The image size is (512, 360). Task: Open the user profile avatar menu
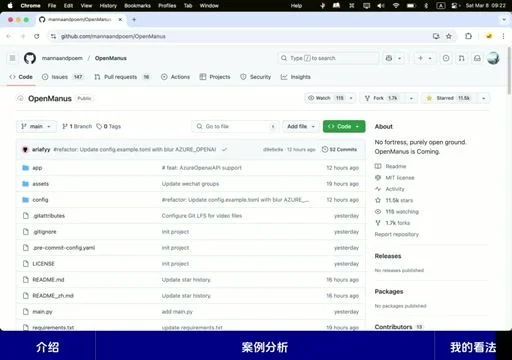[493, 58]
